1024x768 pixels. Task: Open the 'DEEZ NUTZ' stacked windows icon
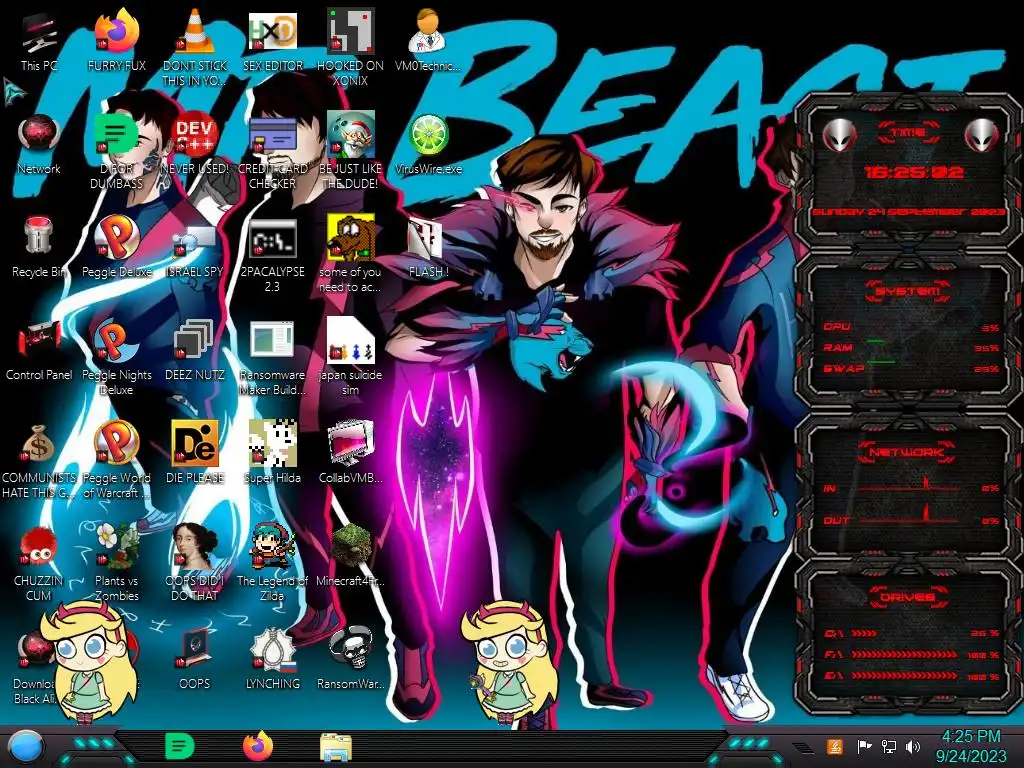(x=195, y=351)
